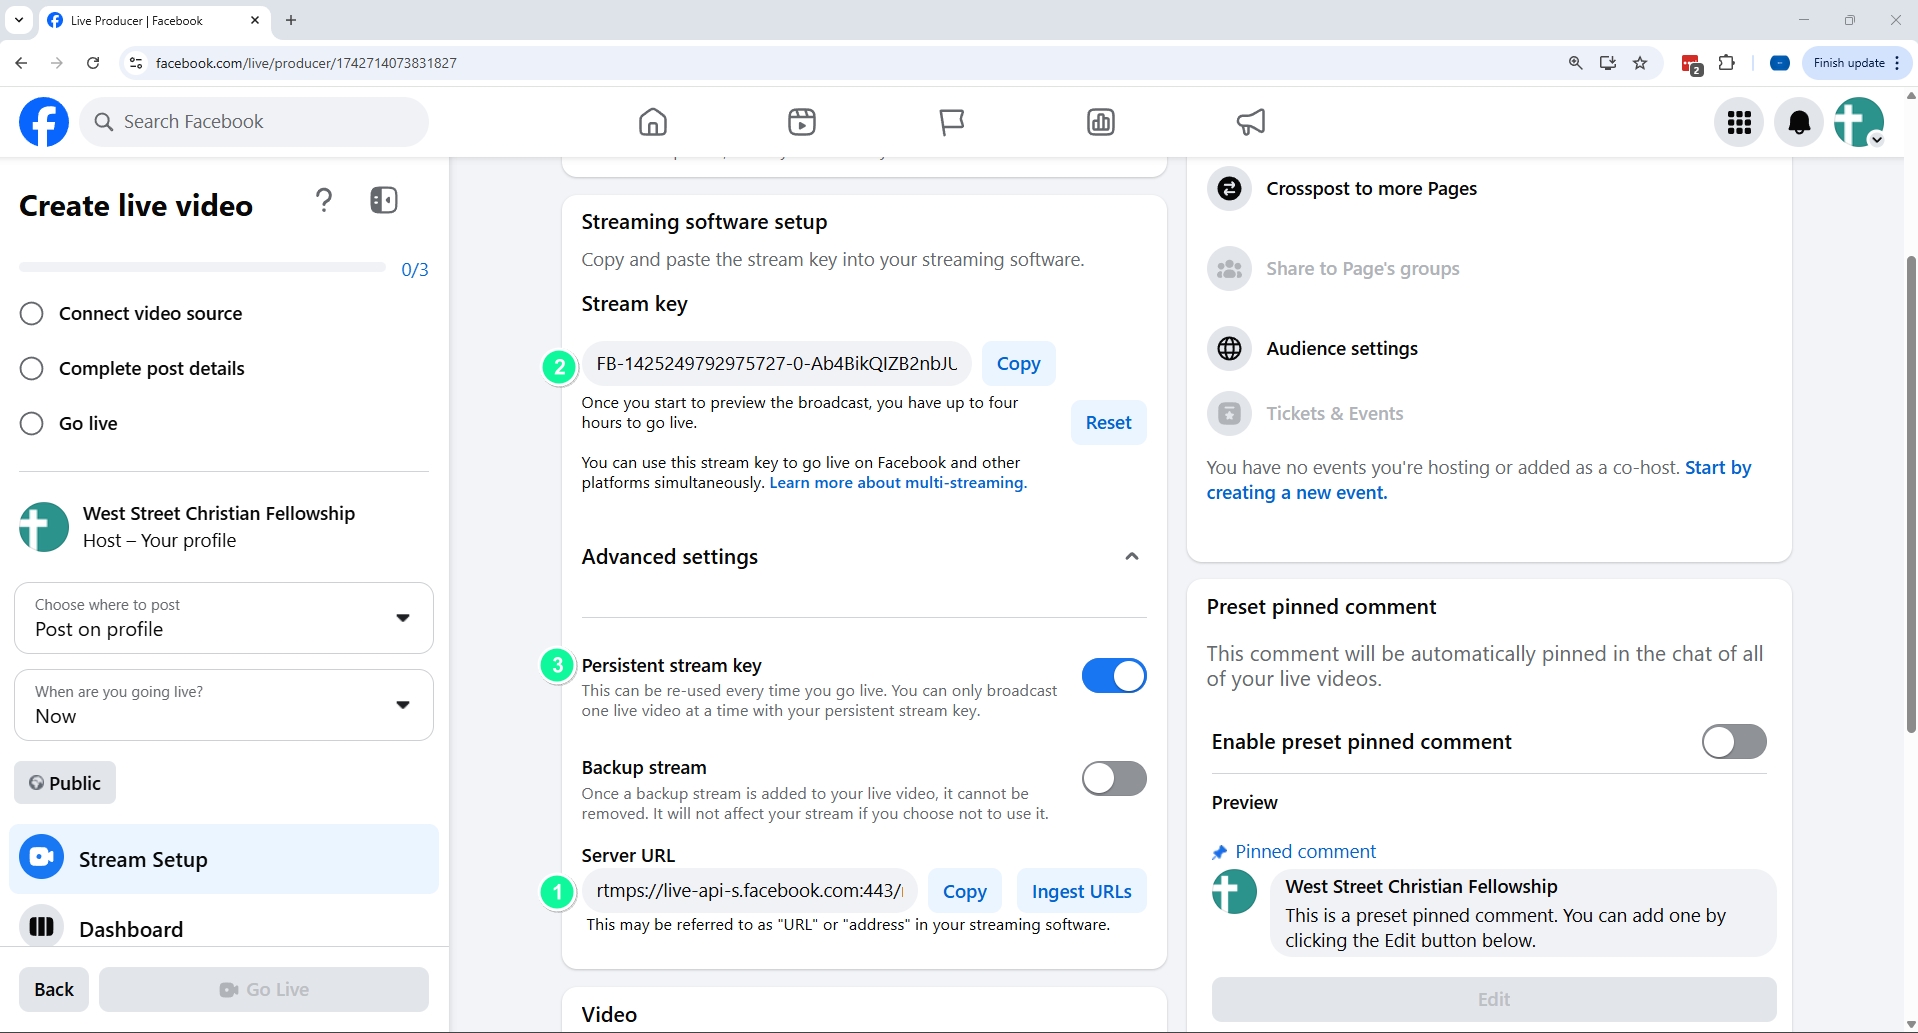Click the Finish update button
This screenshot has width=1918, height=1033.
[x=1856, y=63]
